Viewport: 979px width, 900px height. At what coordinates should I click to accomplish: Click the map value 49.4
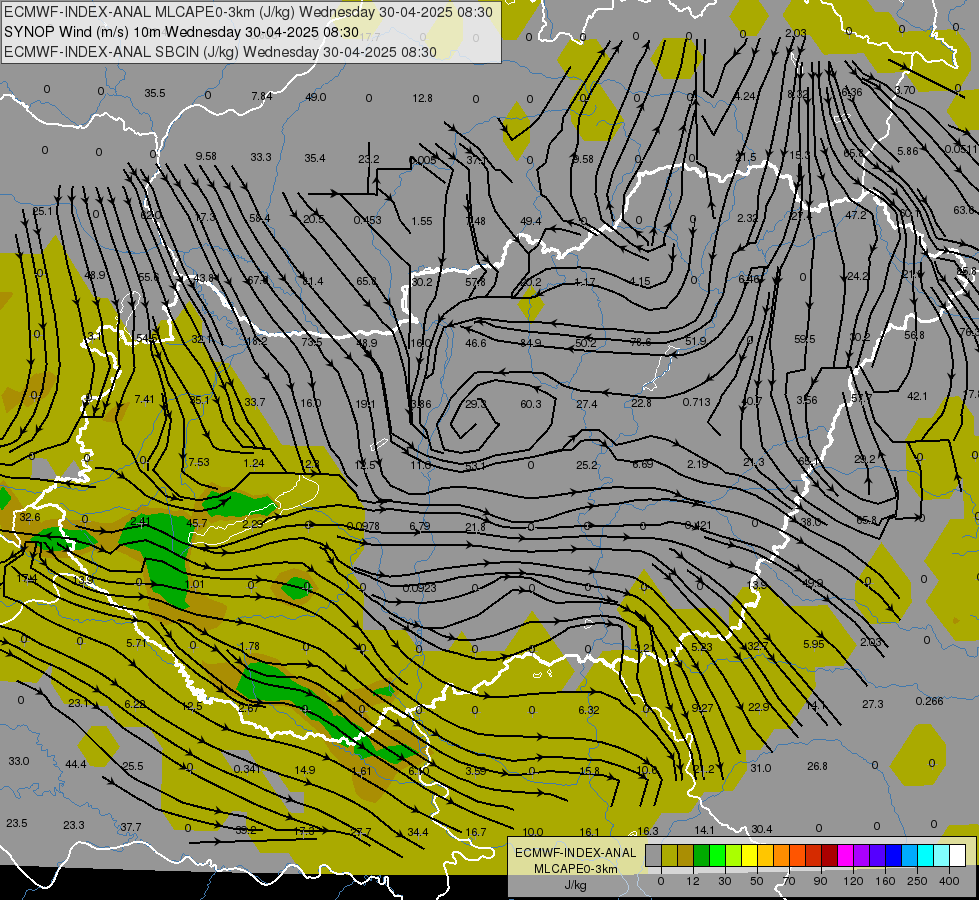click(531, 220)
